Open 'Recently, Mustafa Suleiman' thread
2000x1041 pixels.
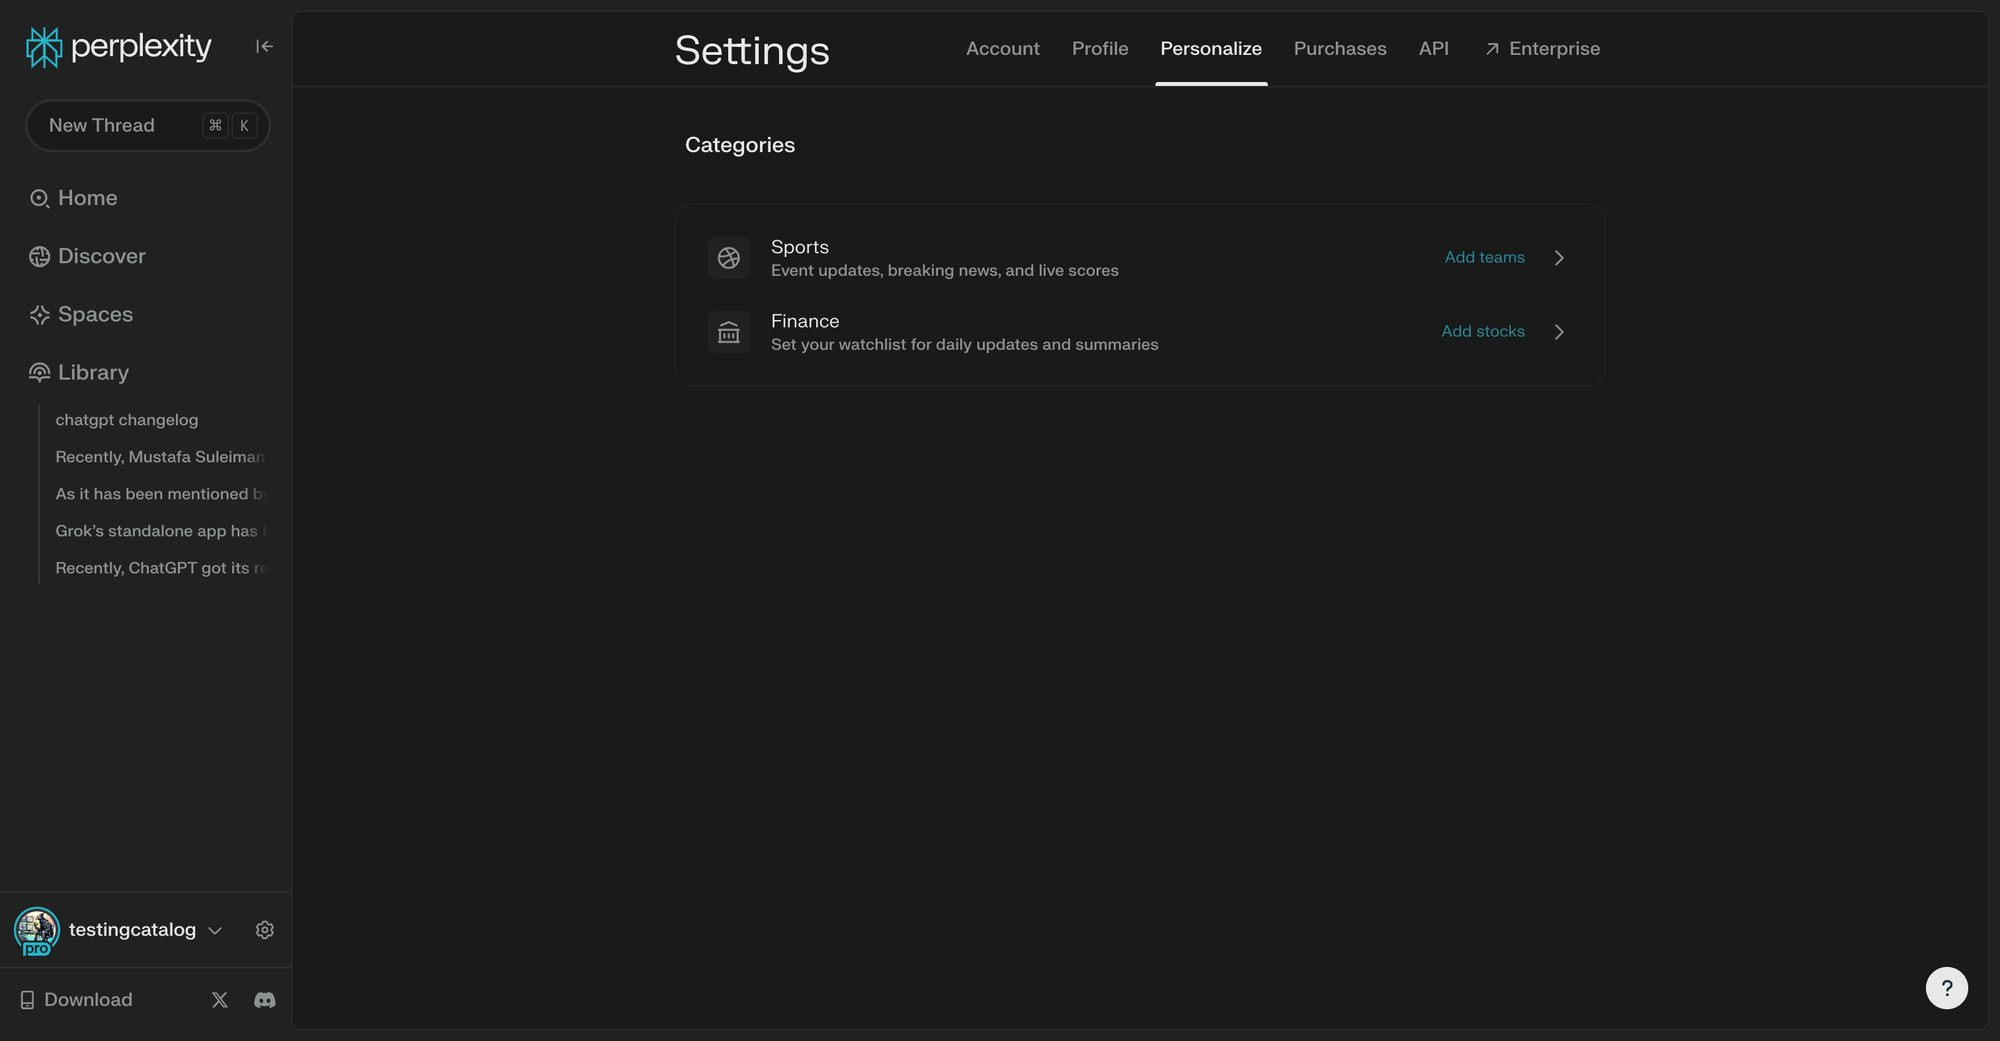click(x=160, y=457)
